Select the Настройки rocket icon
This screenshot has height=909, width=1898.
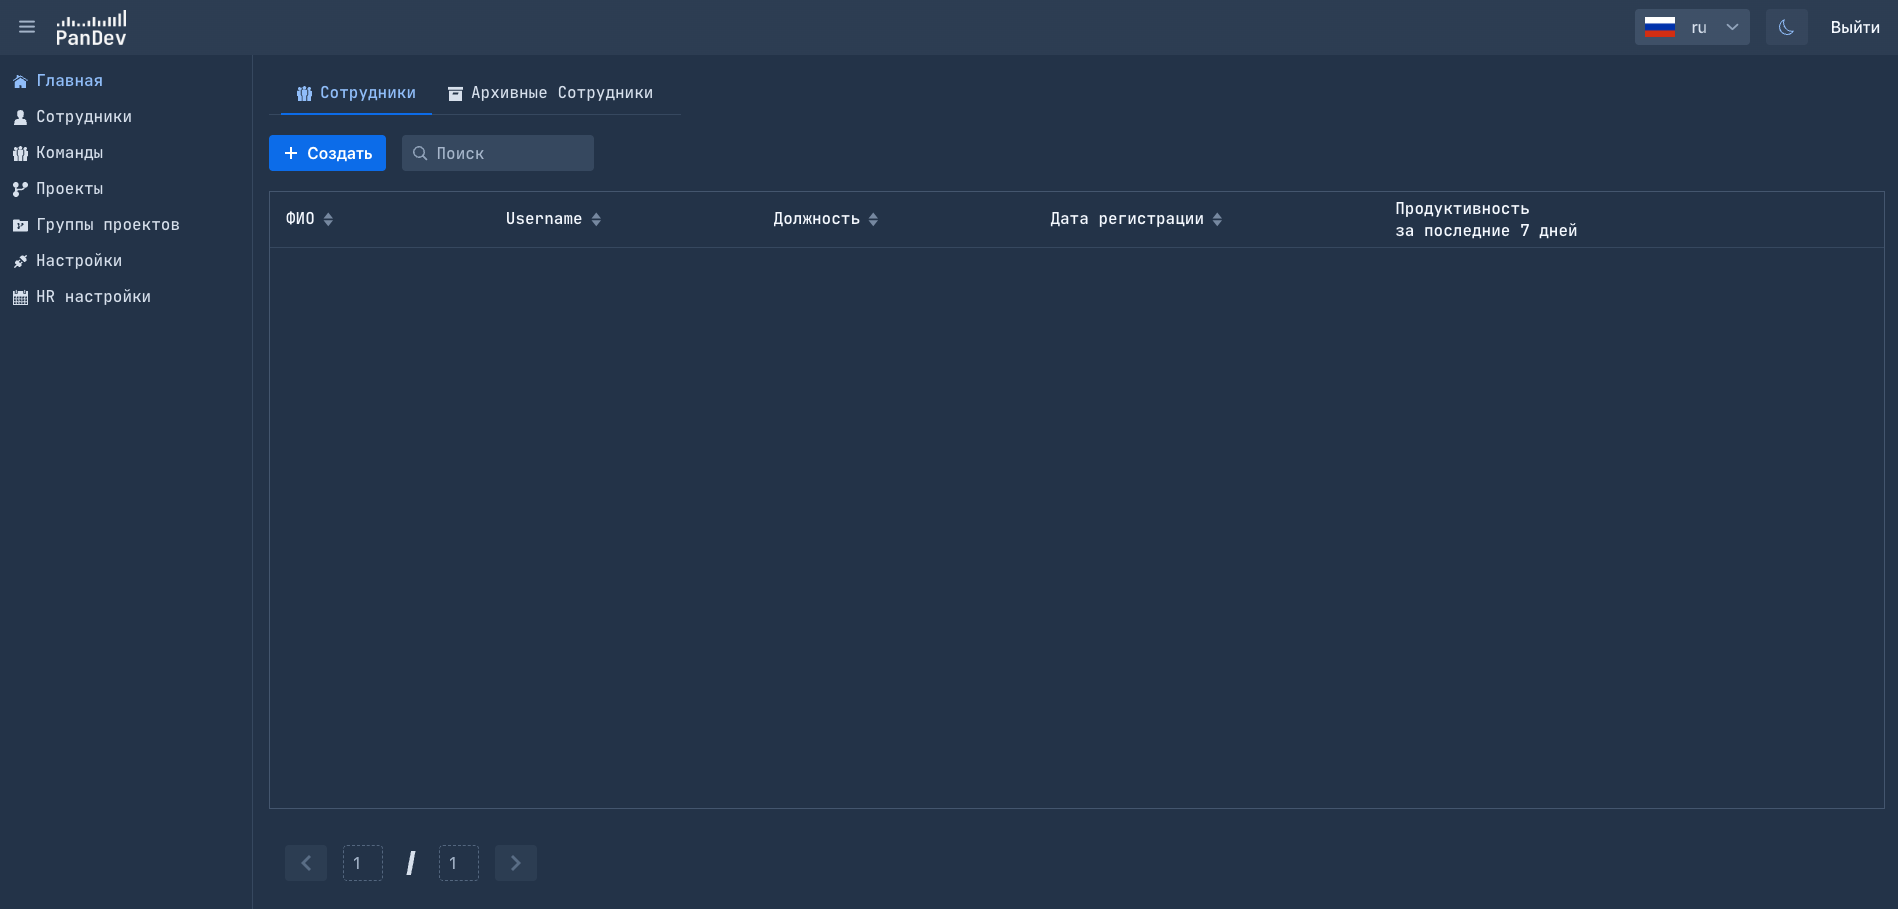coord(19,261)
